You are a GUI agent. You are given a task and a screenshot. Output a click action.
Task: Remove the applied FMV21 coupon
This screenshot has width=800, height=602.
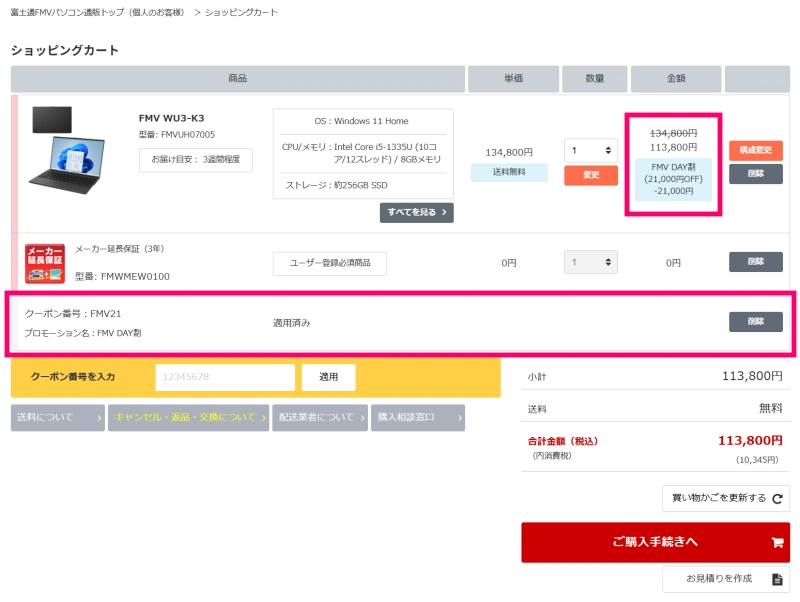click(755, 321)
